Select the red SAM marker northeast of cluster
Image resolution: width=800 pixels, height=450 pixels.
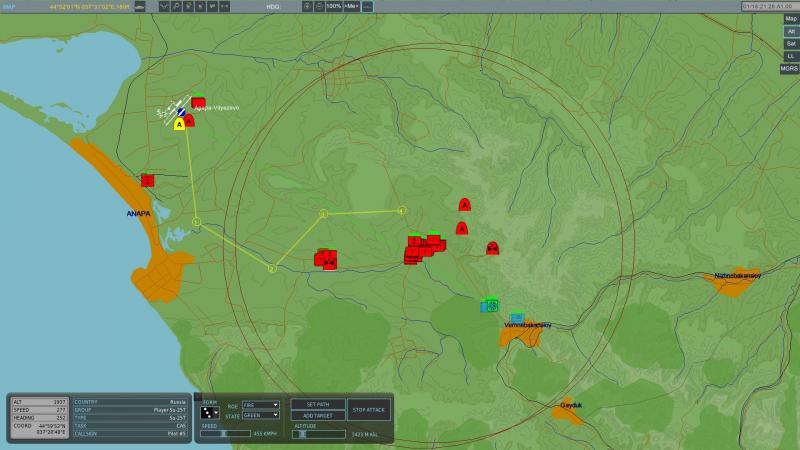pos(464,205)
